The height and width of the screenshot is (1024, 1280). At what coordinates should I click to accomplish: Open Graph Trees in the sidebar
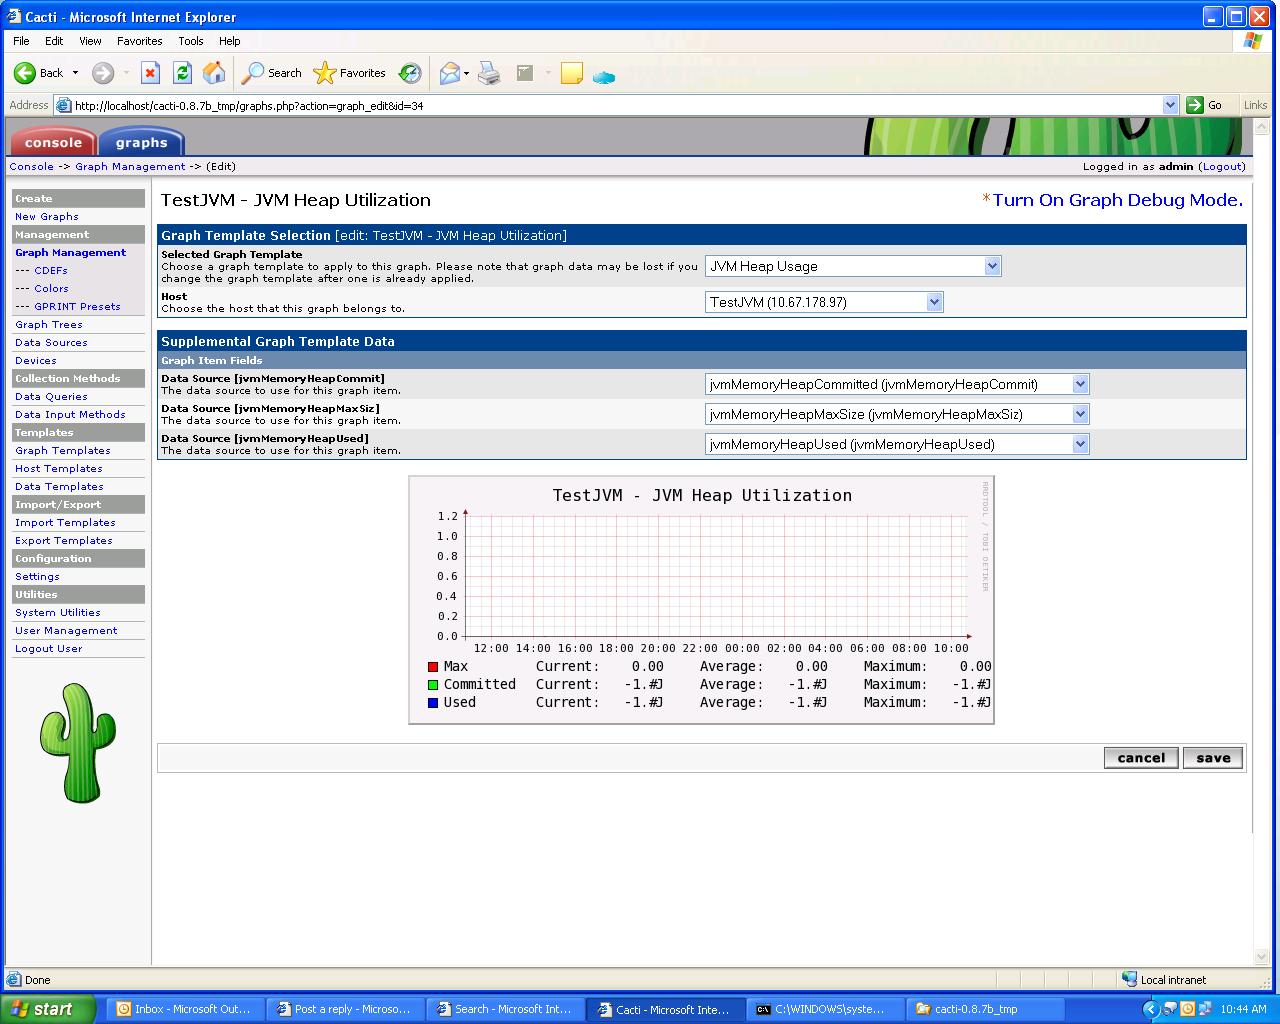click(49, 324)
